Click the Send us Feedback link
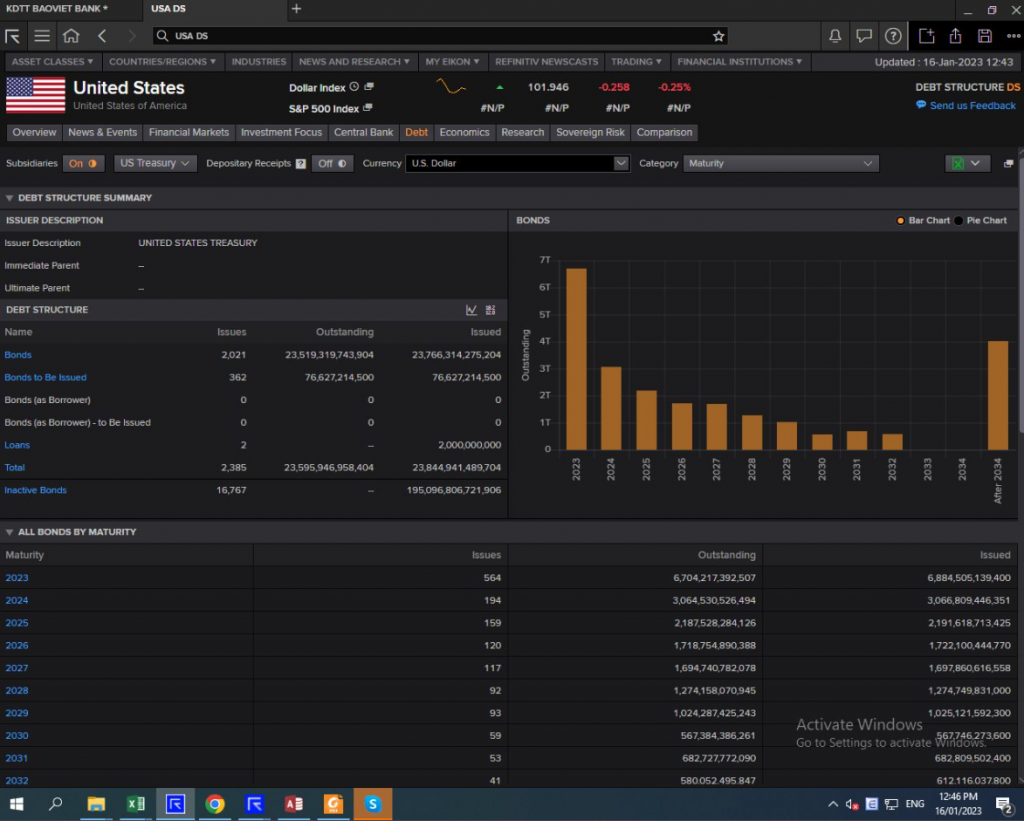 point(972,105)
